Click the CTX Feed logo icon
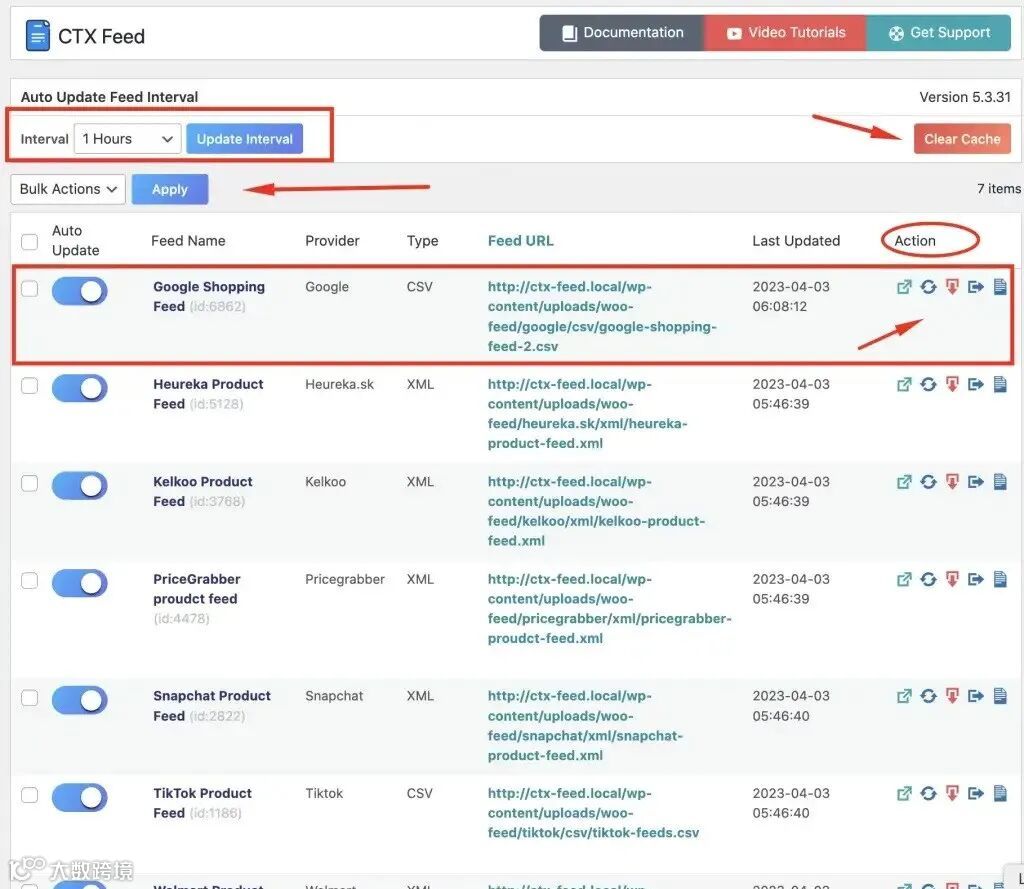 [x=37, y=36]
